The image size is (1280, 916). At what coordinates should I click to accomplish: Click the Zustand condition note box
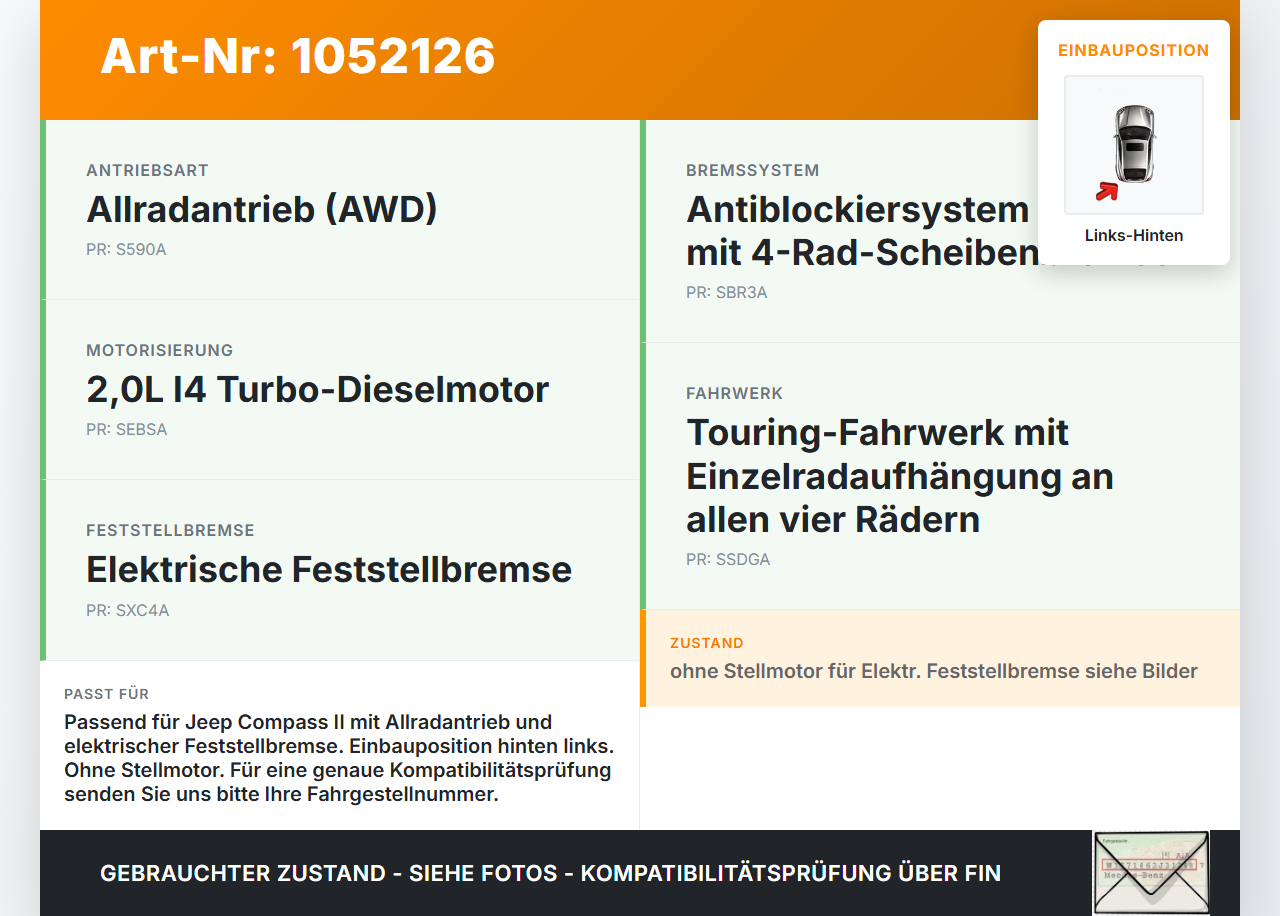point(940,658)
